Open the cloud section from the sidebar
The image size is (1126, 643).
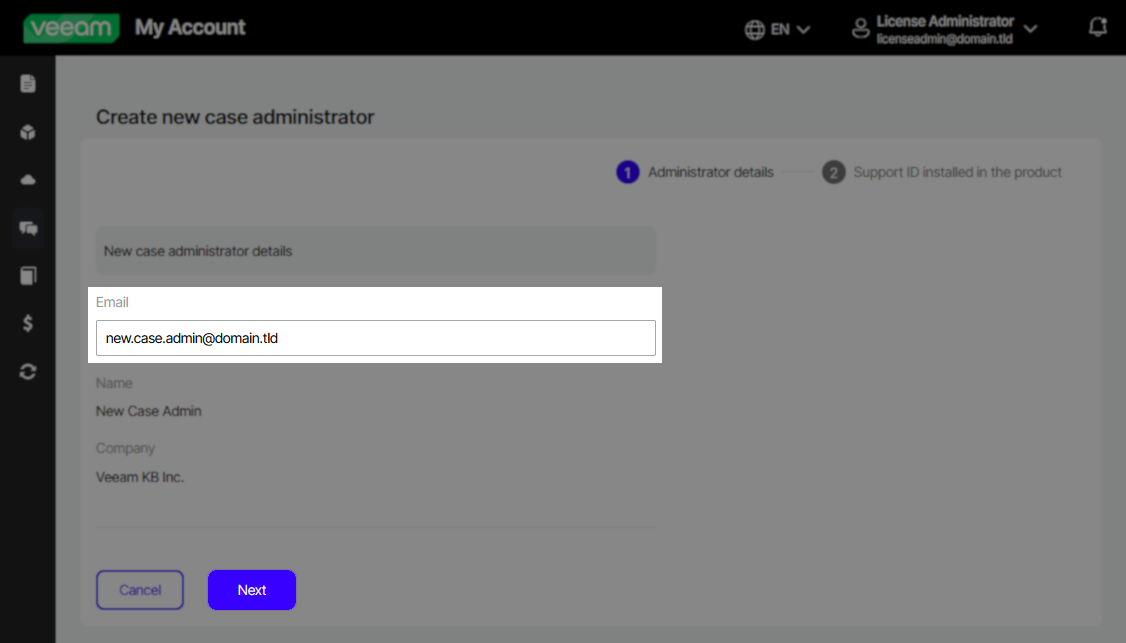27,179
